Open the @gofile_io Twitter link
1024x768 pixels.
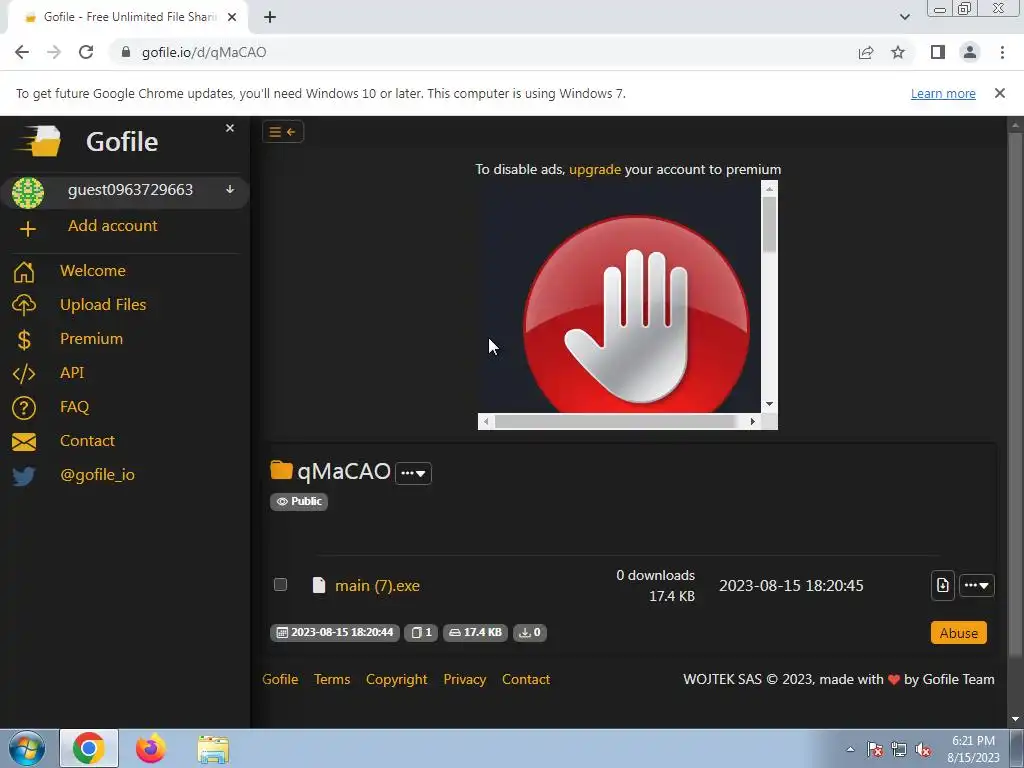coord(97,475)
